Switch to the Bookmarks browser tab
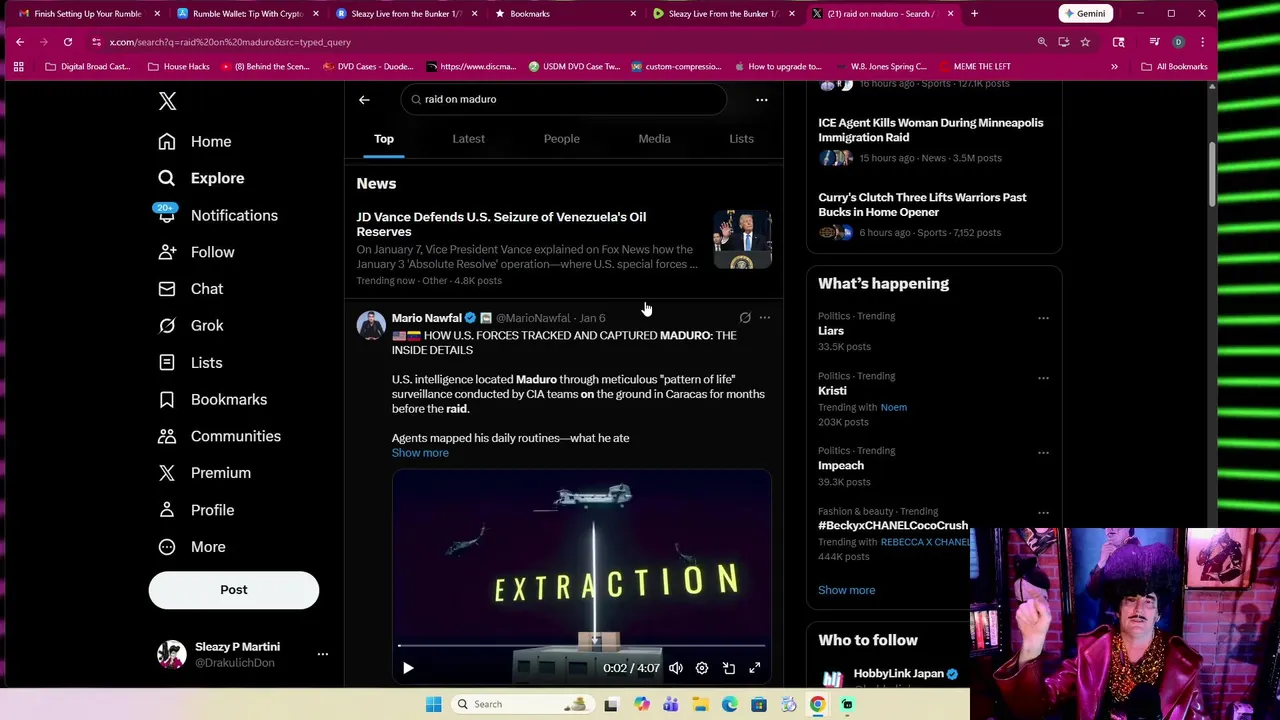Viewport: 1280px width, 720px height. pyautogui.click(x=565, y=14)
